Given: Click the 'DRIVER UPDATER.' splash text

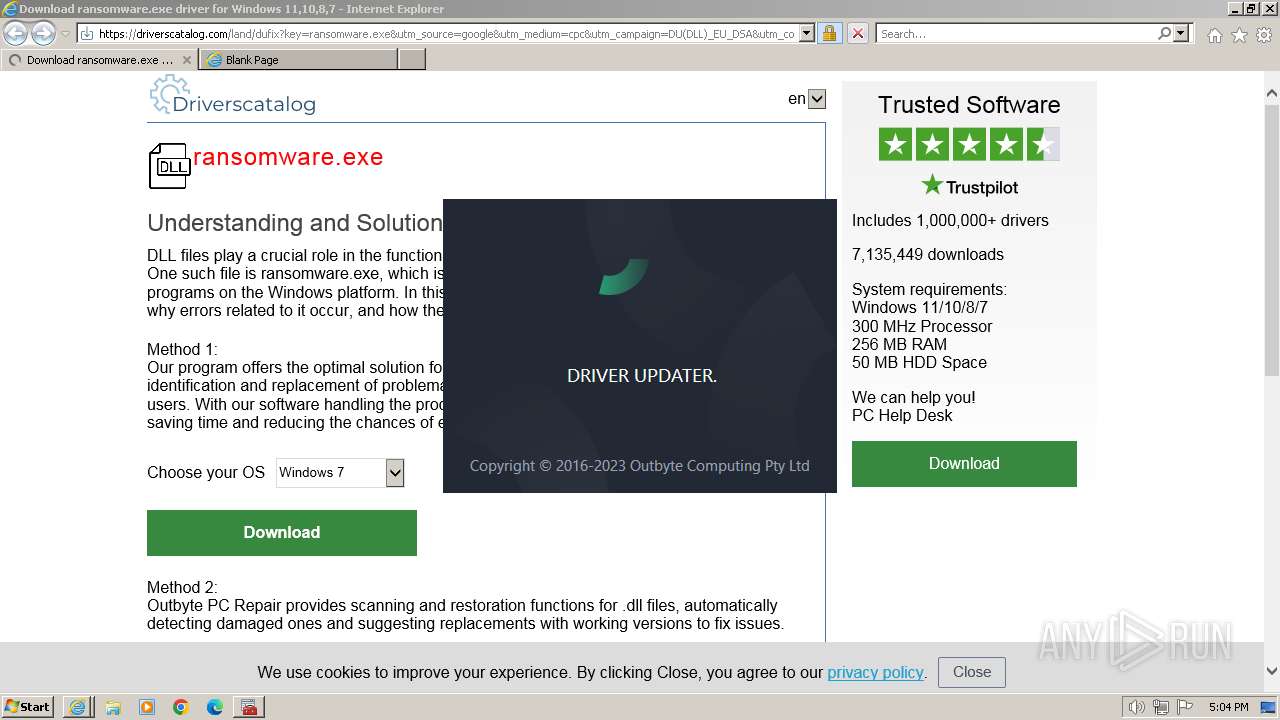Looking at the screenshot, I should 642,376.
